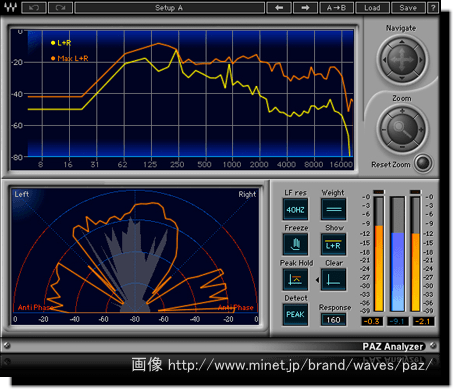
Task: Zoom out horizontally with the left minus
Action: 384,129
